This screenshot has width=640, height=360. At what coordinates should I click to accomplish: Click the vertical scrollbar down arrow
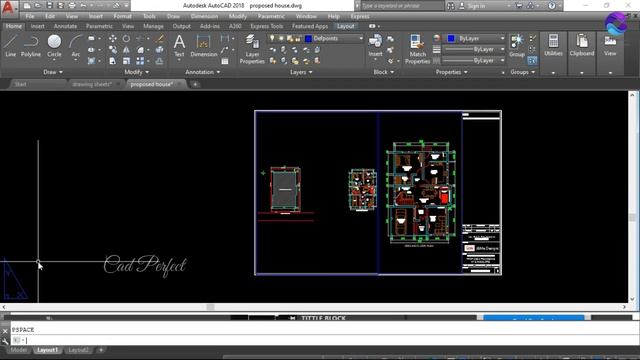tap(632, 299)
